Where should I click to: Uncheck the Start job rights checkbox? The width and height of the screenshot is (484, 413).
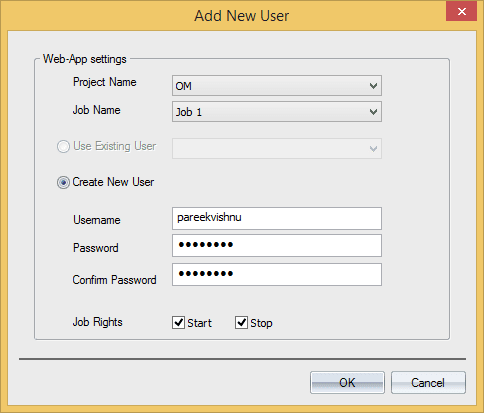coord(178,323)
